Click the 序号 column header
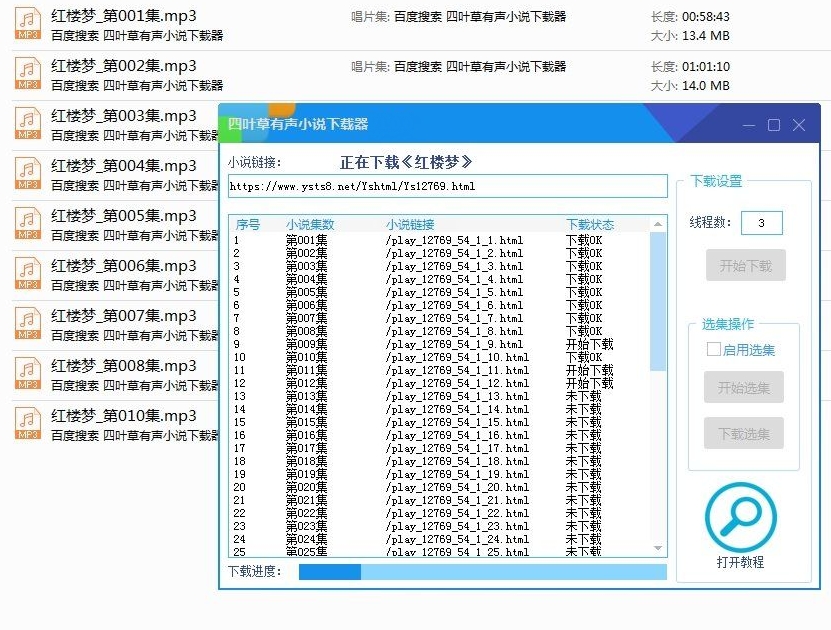The image size is (831, 630). click(x=248, y=225)
